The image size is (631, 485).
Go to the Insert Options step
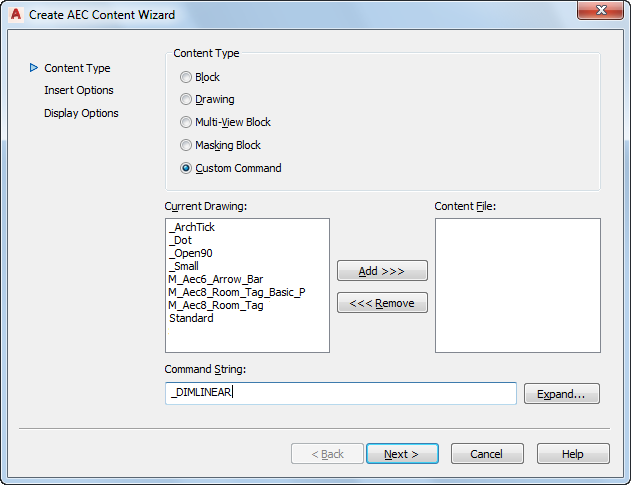[79, 90]
